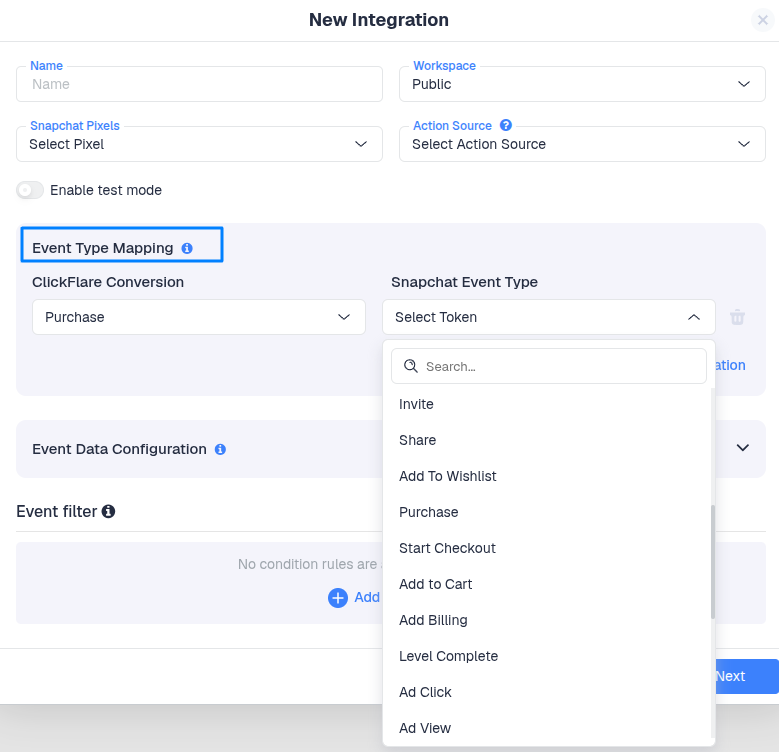
Task: Select Invite event type
Action: coord(546,404)
